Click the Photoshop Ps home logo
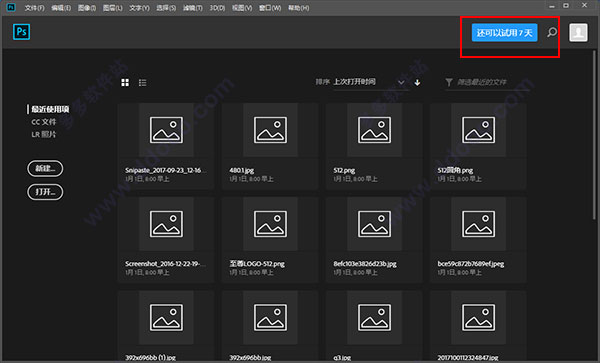The width and height of the screenshot is (600, 363). [x=21, y=32]
